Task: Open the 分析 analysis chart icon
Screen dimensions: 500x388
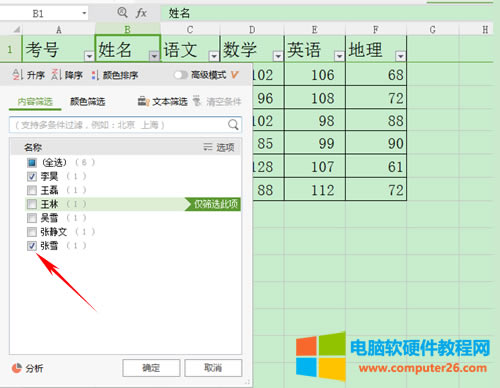Action: [17, 368]
